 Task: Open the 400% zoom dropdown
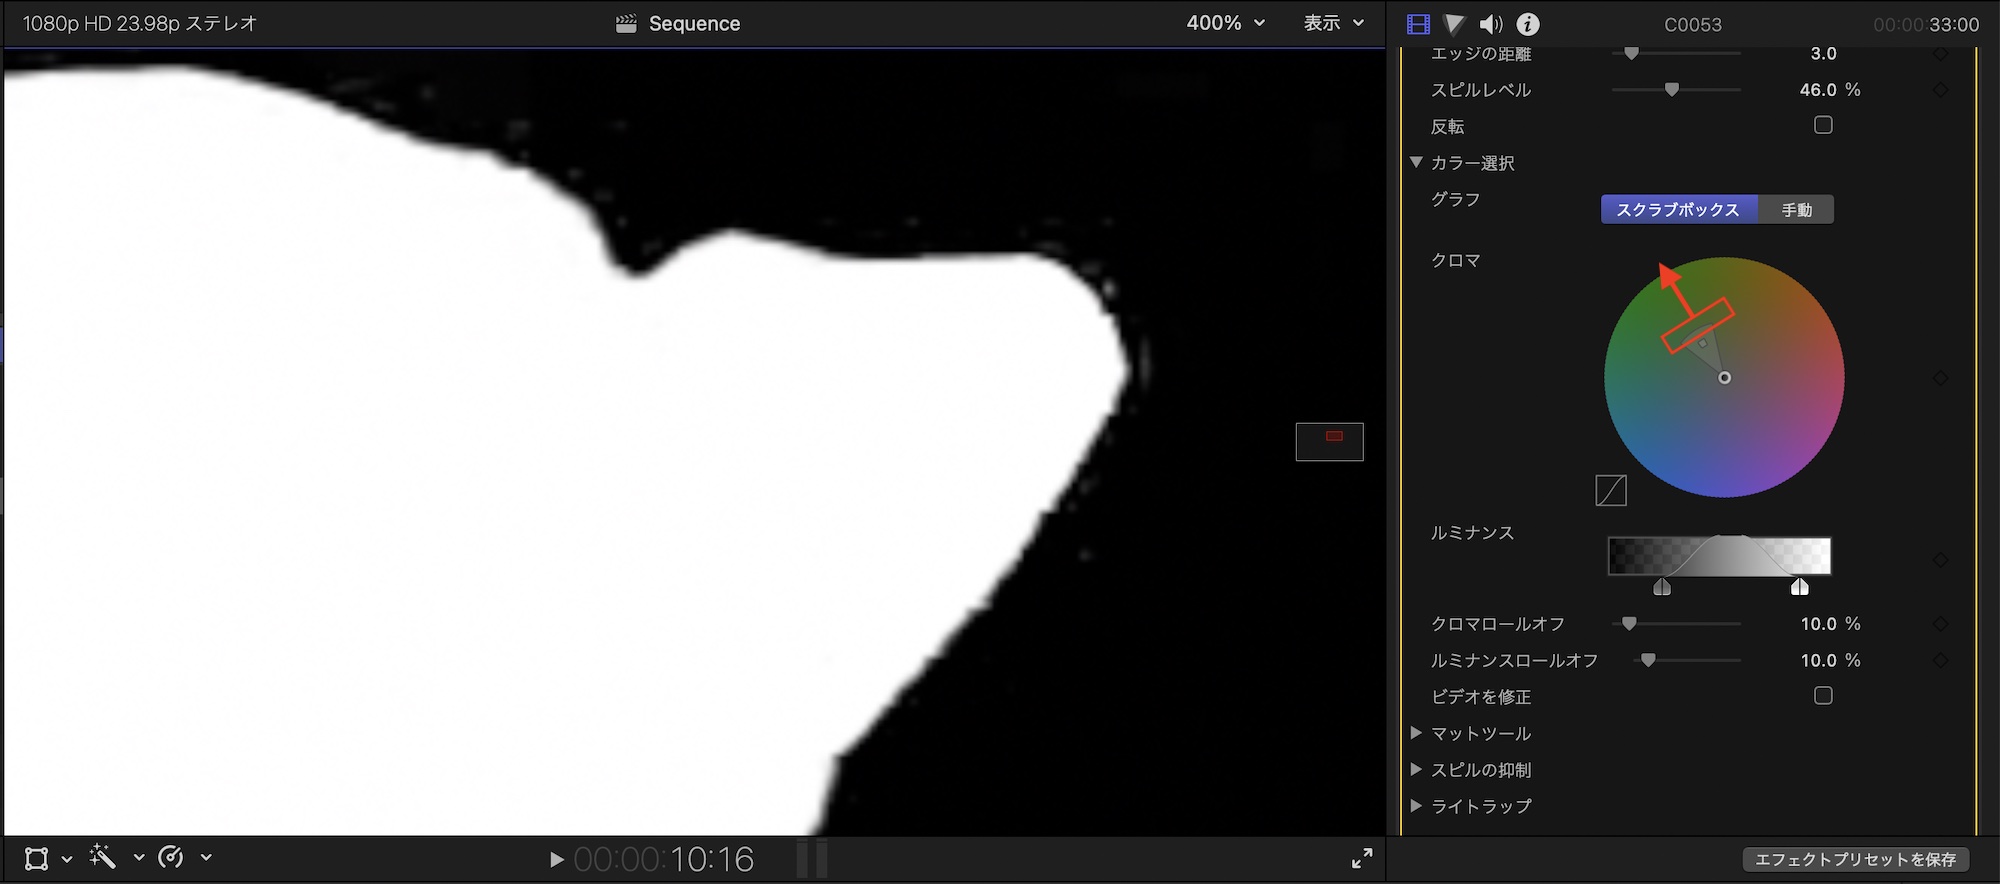coord(1225,23)
